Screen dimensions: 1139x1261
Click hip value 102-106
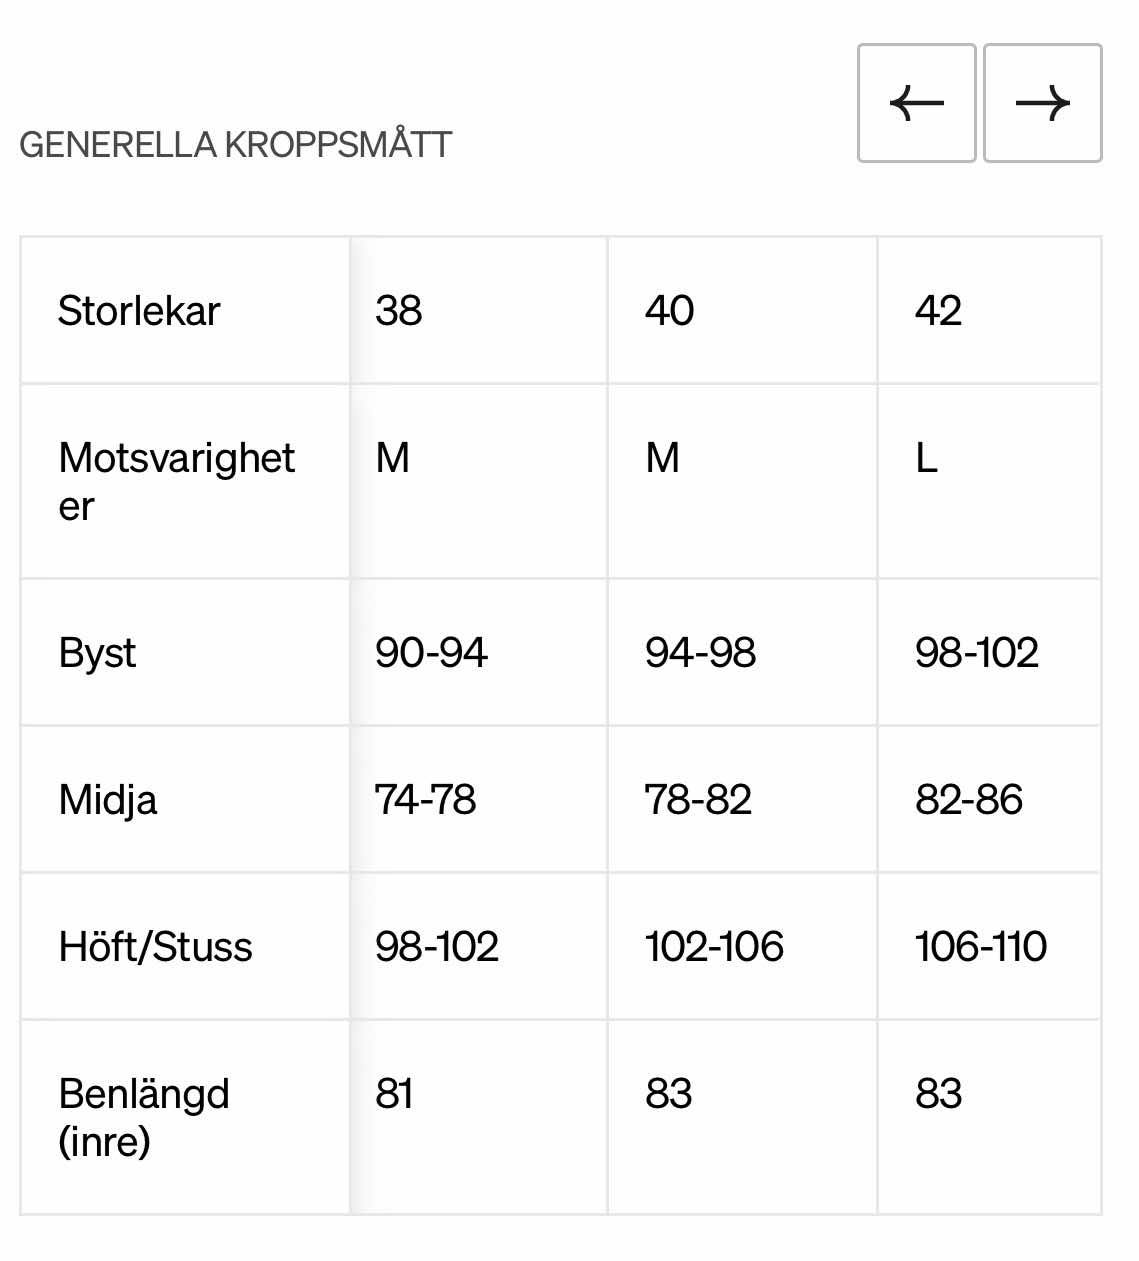[x=714, y=947]
